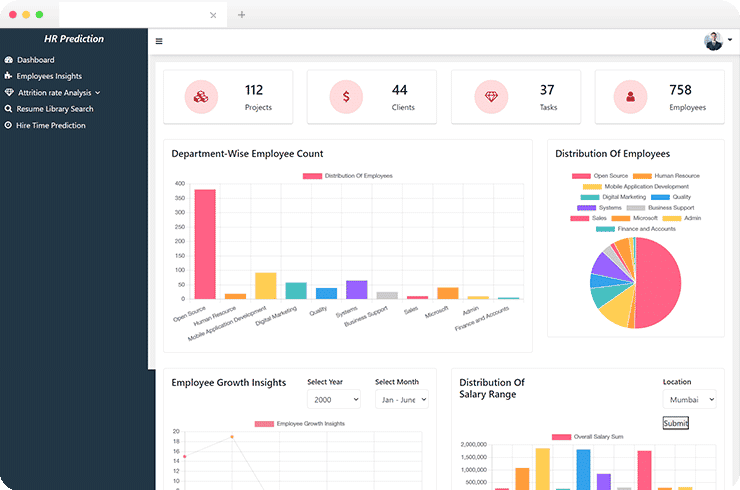Open the Select Month dropdown

pos(401,399)
